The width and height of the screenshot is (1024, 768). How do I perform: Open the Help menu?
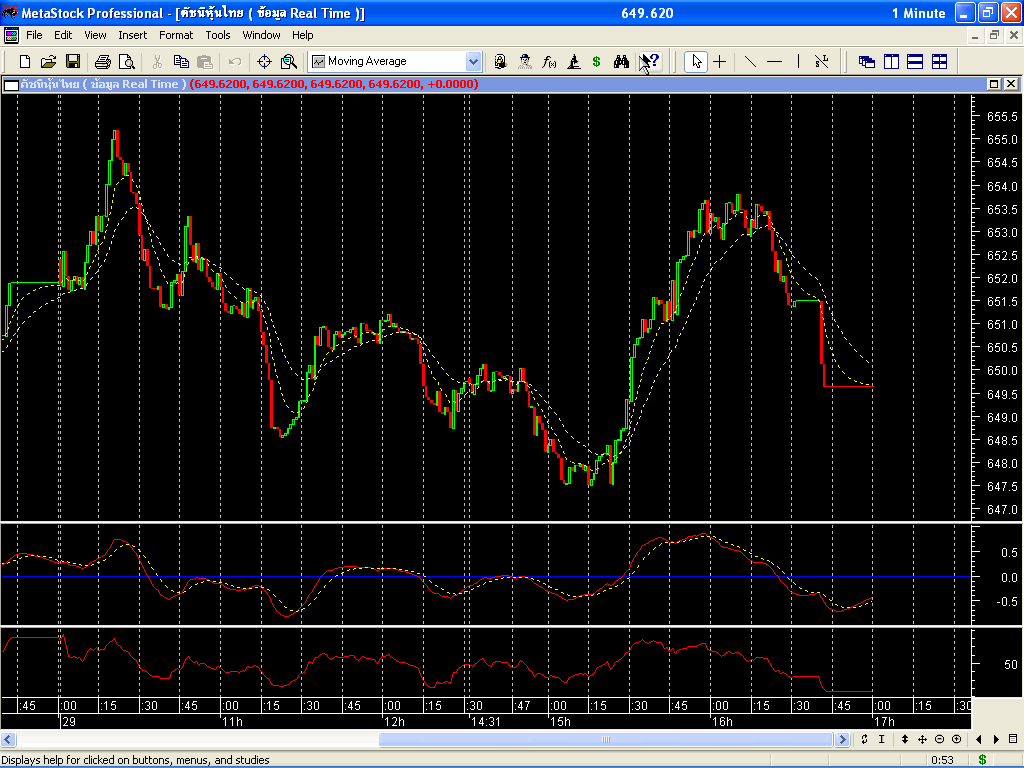(x=302, y=35)
